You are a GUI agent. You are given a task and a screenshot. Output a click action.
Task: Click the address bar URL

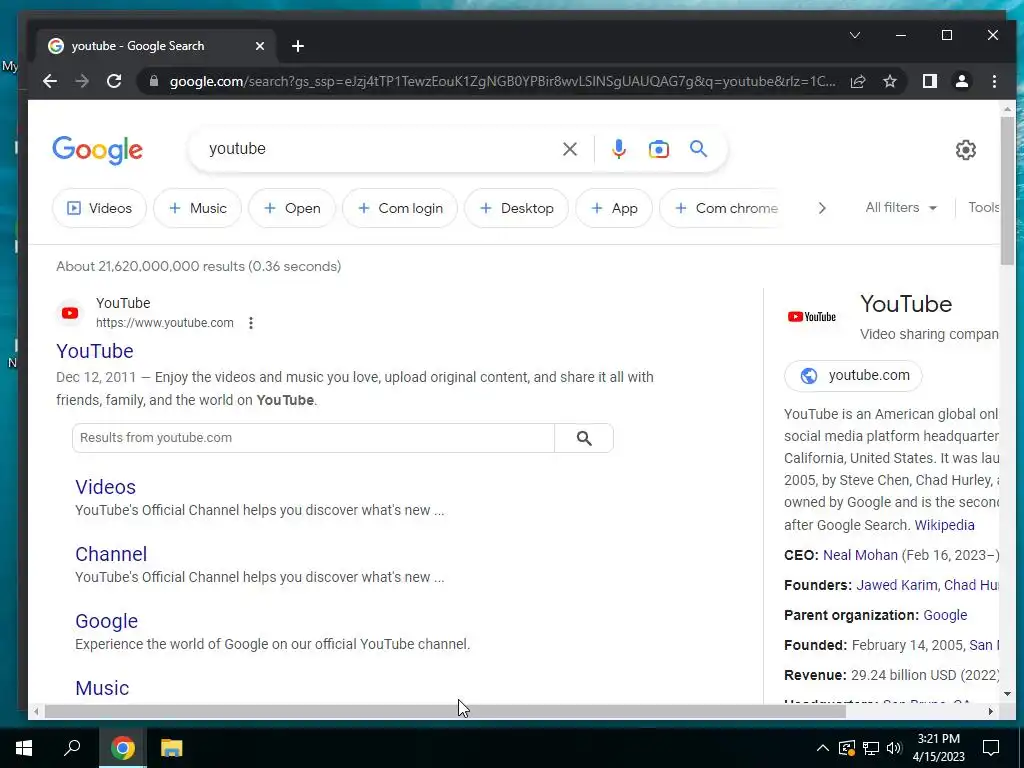pos(502,82)
